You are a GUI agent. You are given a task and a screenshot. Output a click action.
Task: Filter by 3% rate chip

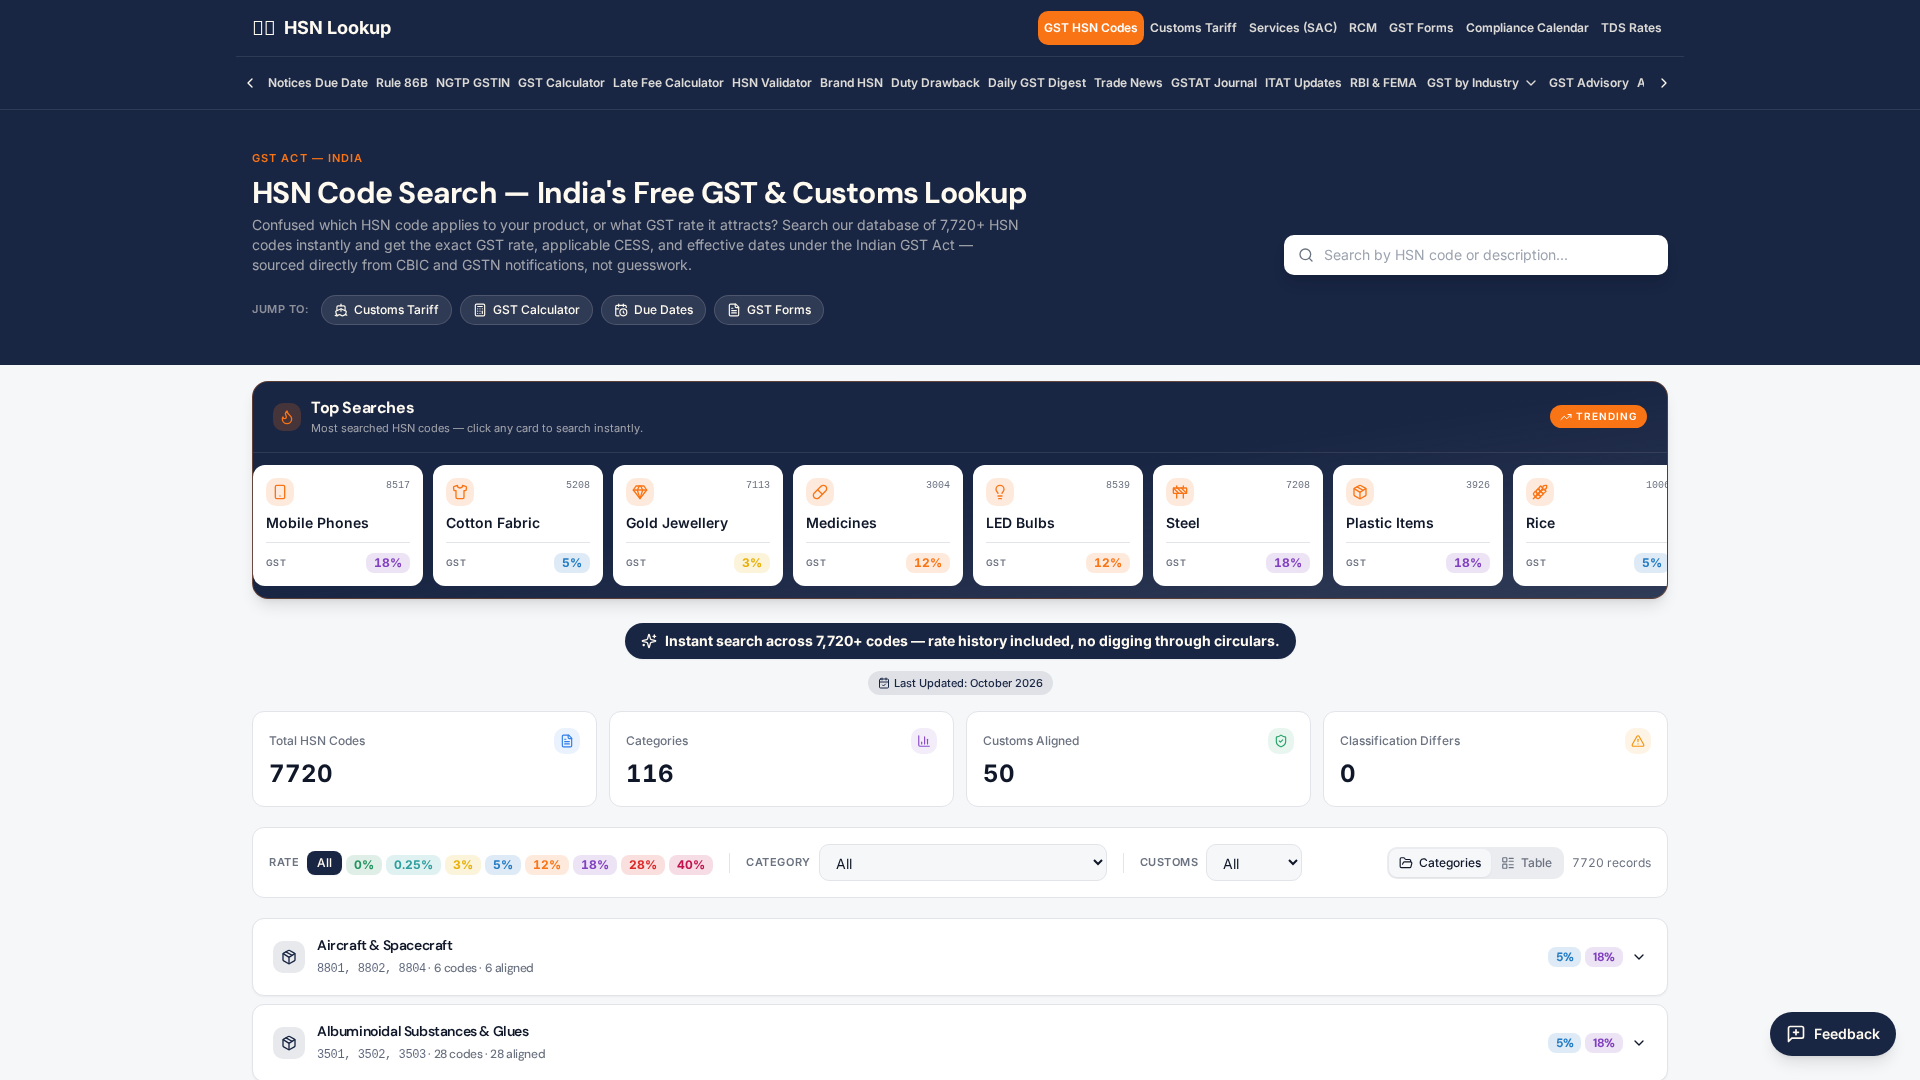tap(463, 865)
